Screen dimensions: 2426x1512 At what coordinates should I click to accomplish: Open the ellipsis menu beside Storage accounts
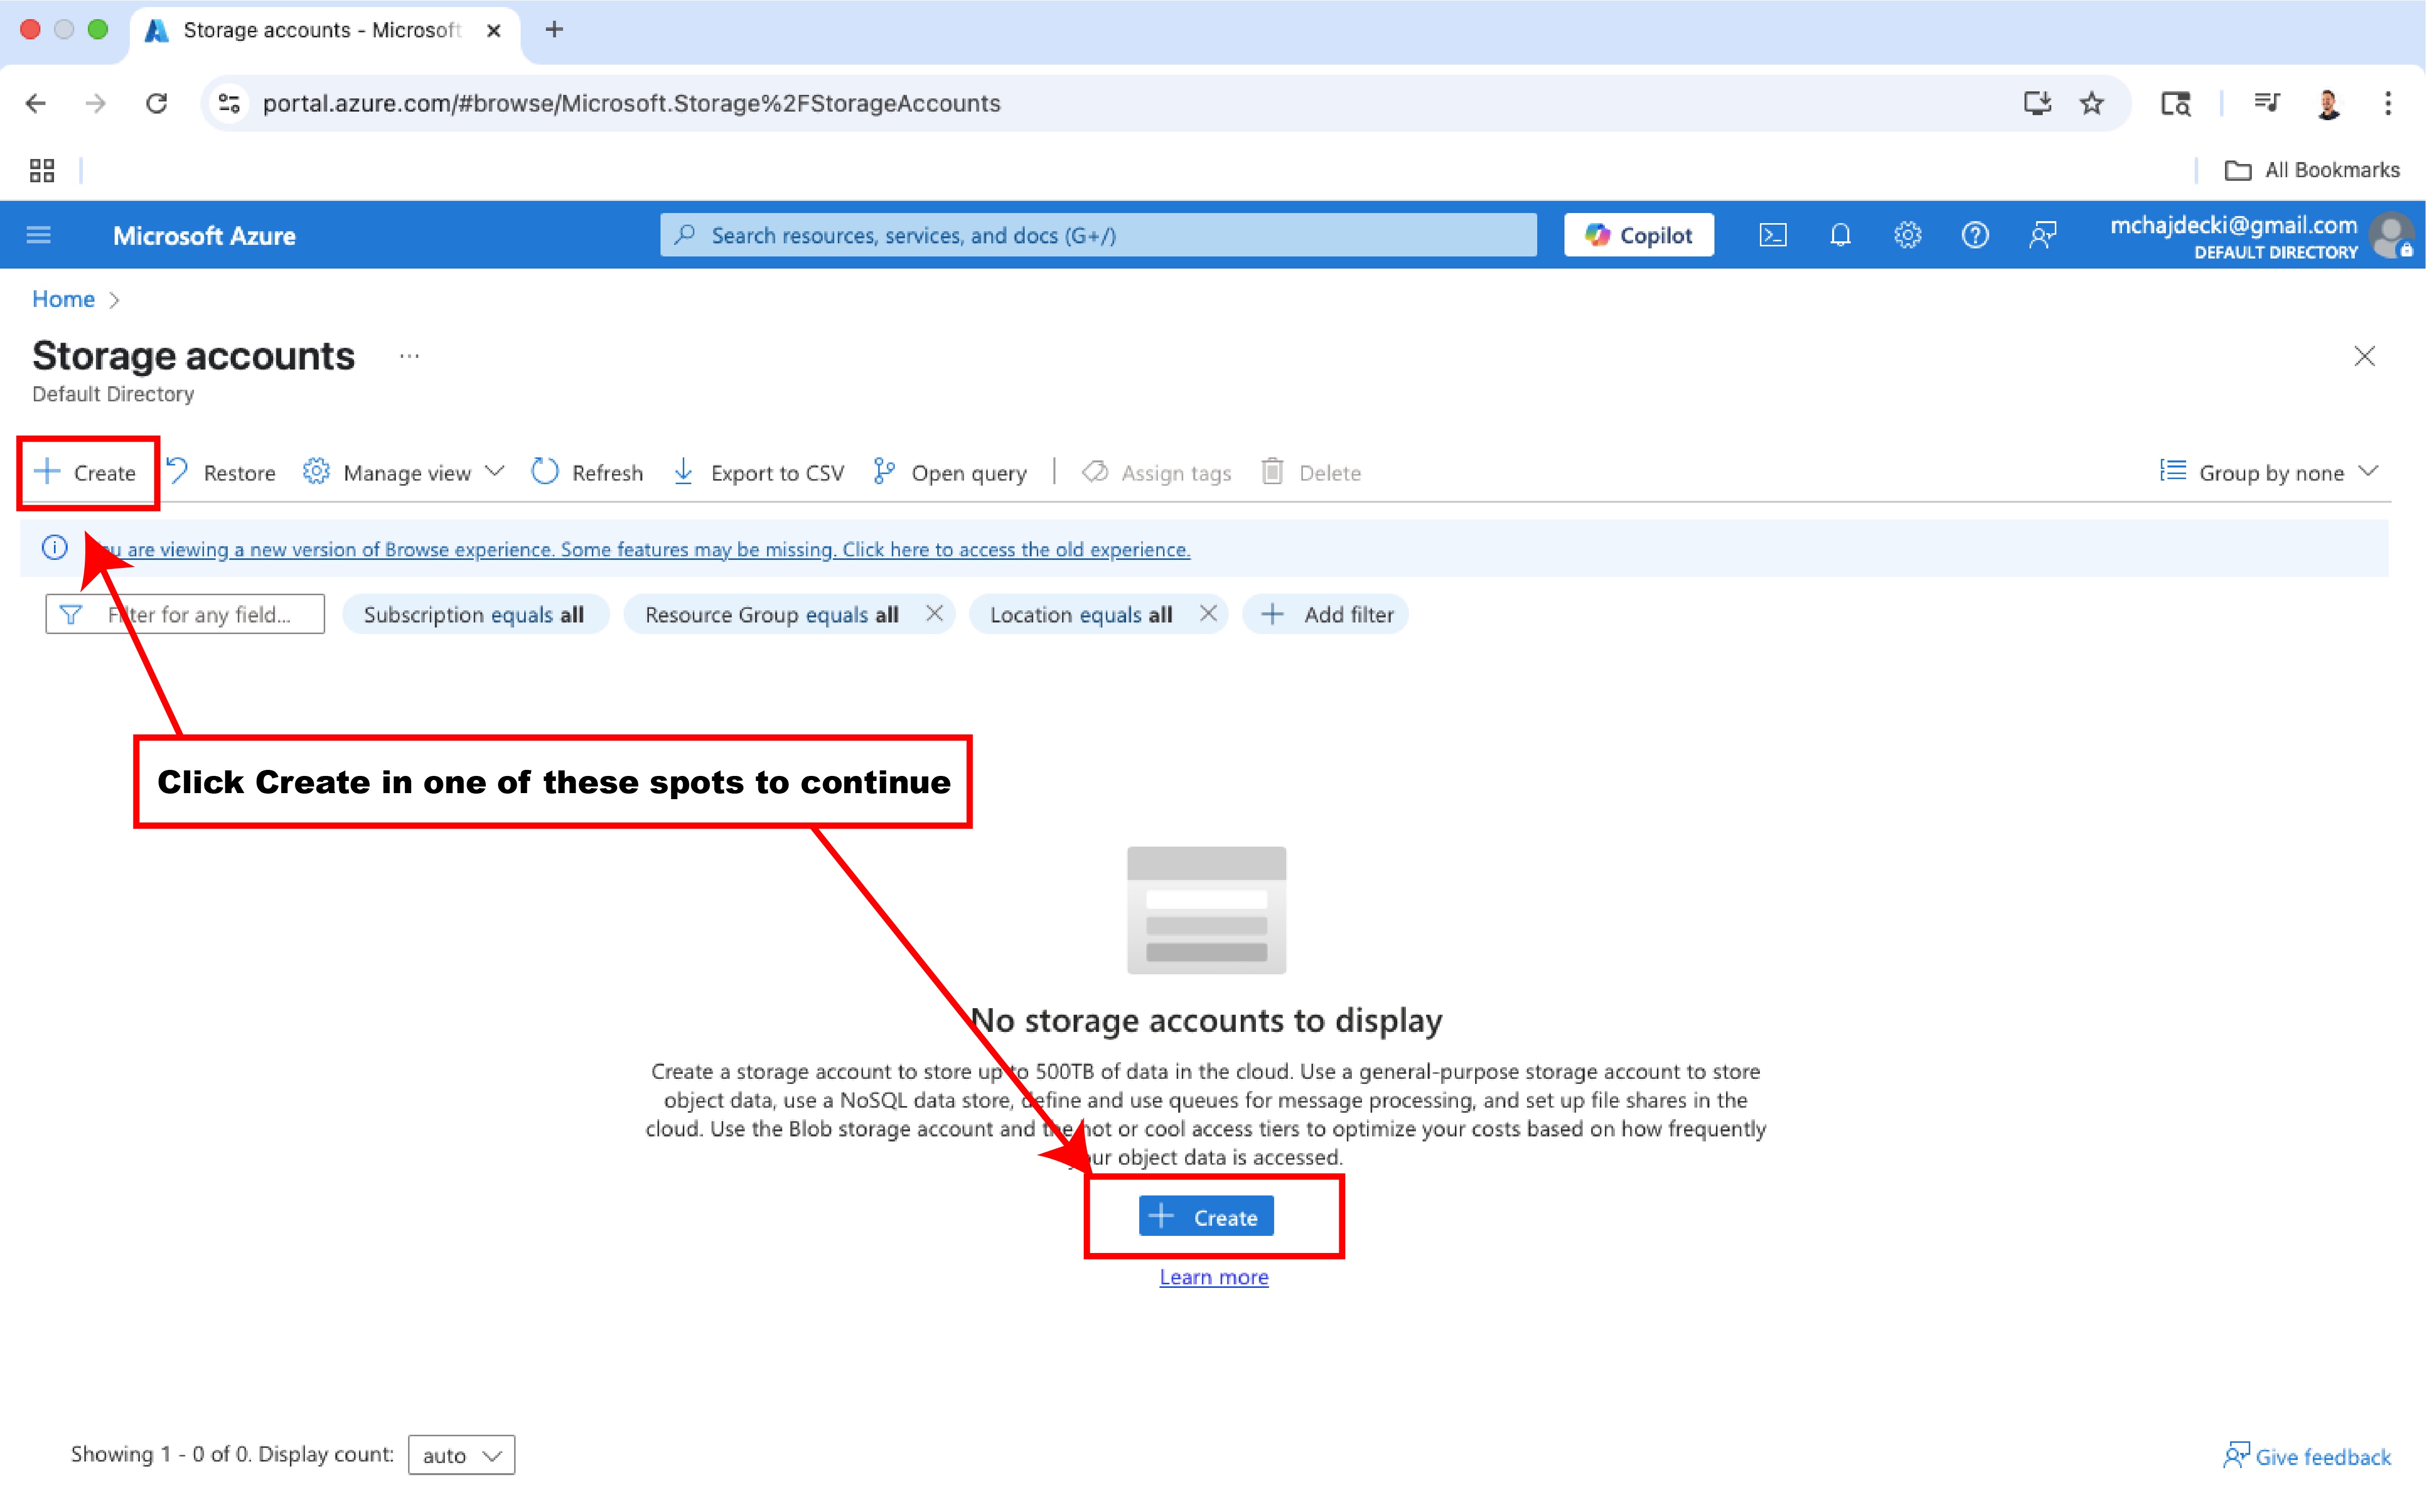tap(409, 356)
